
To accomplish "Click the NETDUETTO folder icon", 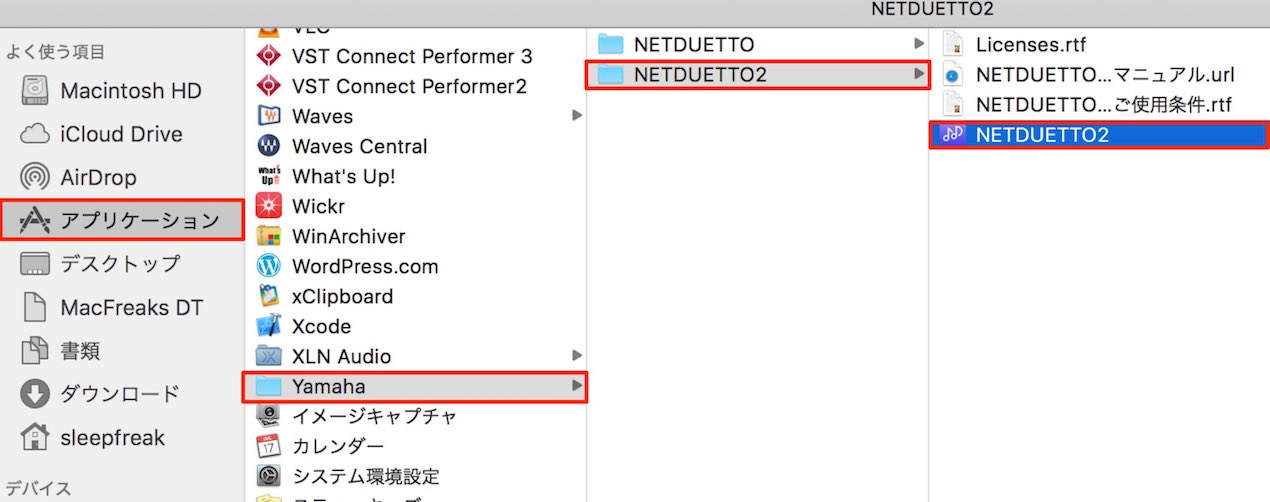I will click(610, 44).
